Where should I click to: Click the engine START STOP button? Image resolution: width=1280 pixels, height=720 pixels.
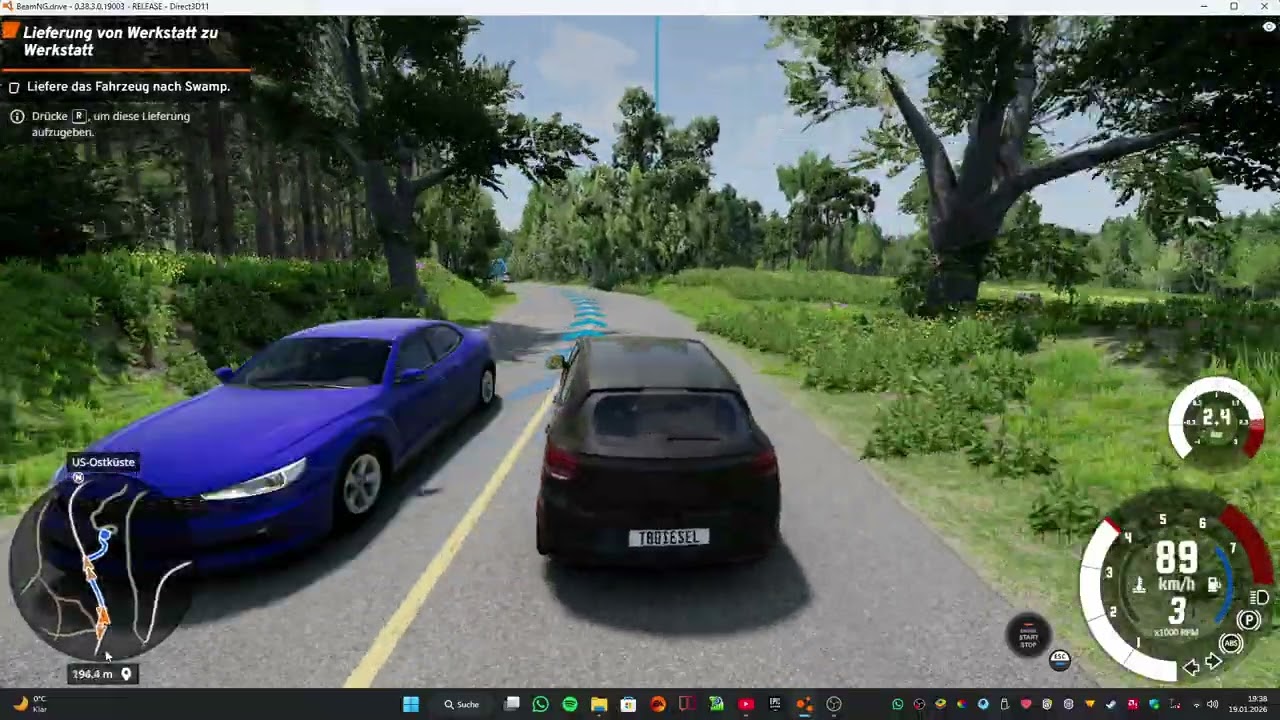click(1028, 636)
